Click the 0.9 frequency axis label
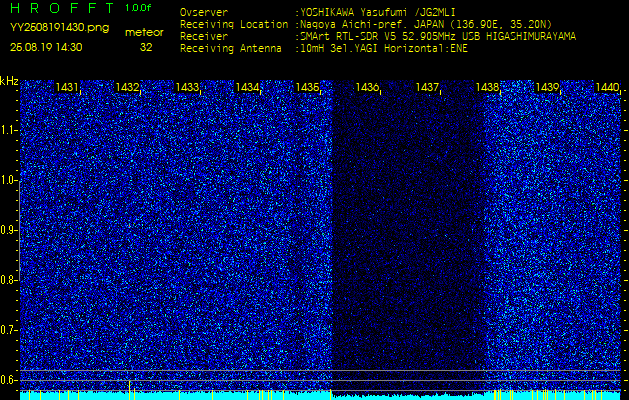The height and width of the screenshot is (400, 629). tap(6, 230)
